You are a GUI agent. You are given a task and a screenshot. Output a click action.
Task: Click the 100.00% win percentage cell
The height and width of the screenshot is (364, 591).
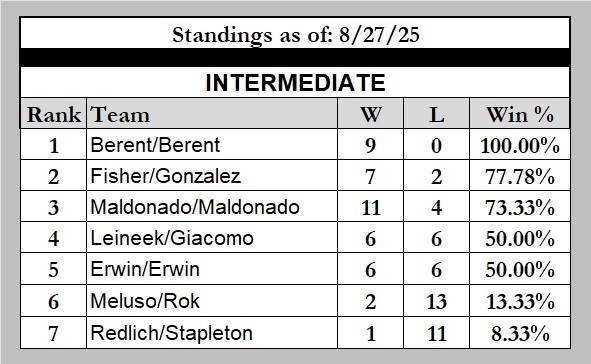pyautogui.click(x=520, y=145)
